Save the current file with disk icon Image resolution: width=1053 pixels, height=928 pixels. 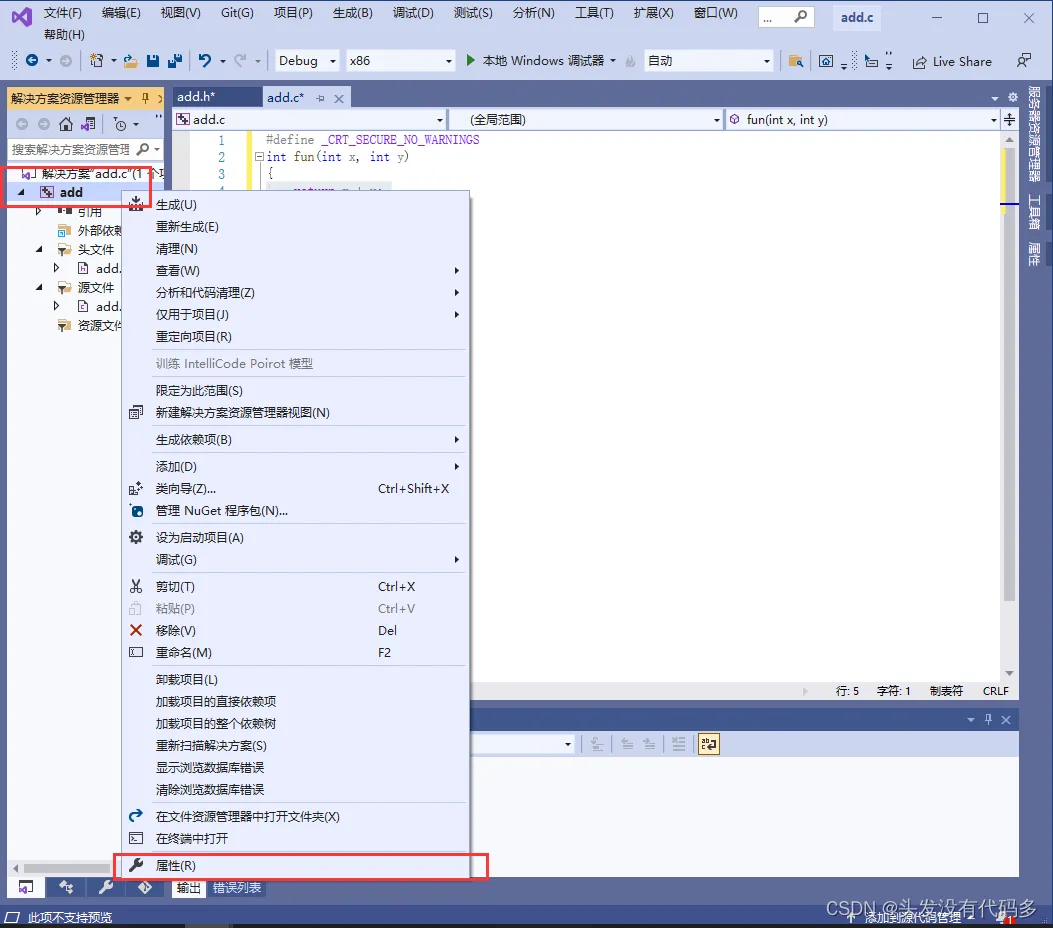tap(153, 61)
